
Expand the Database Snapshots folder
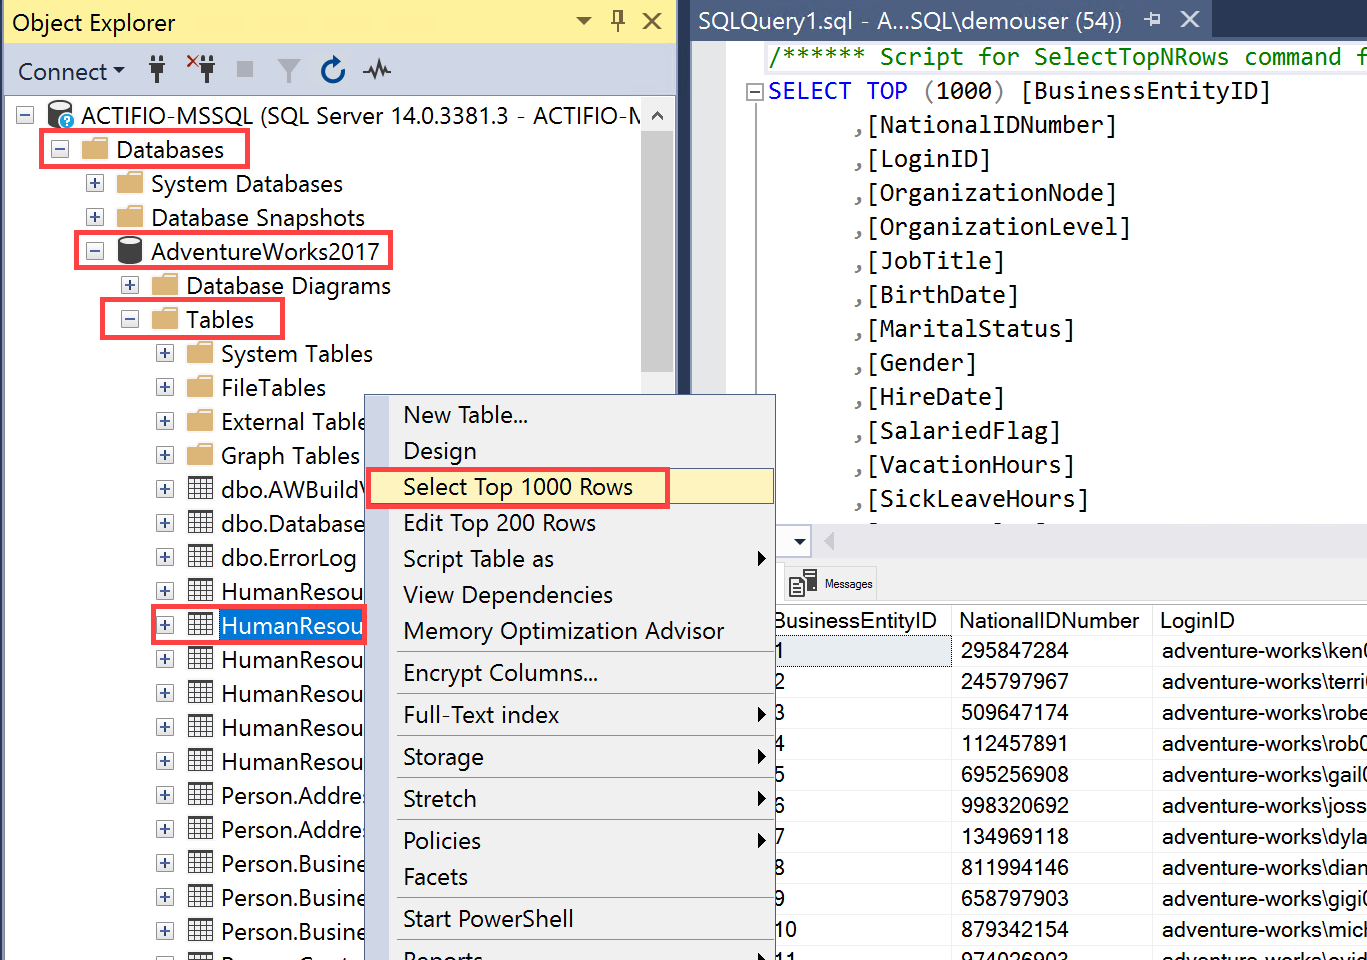click(95, 218)
